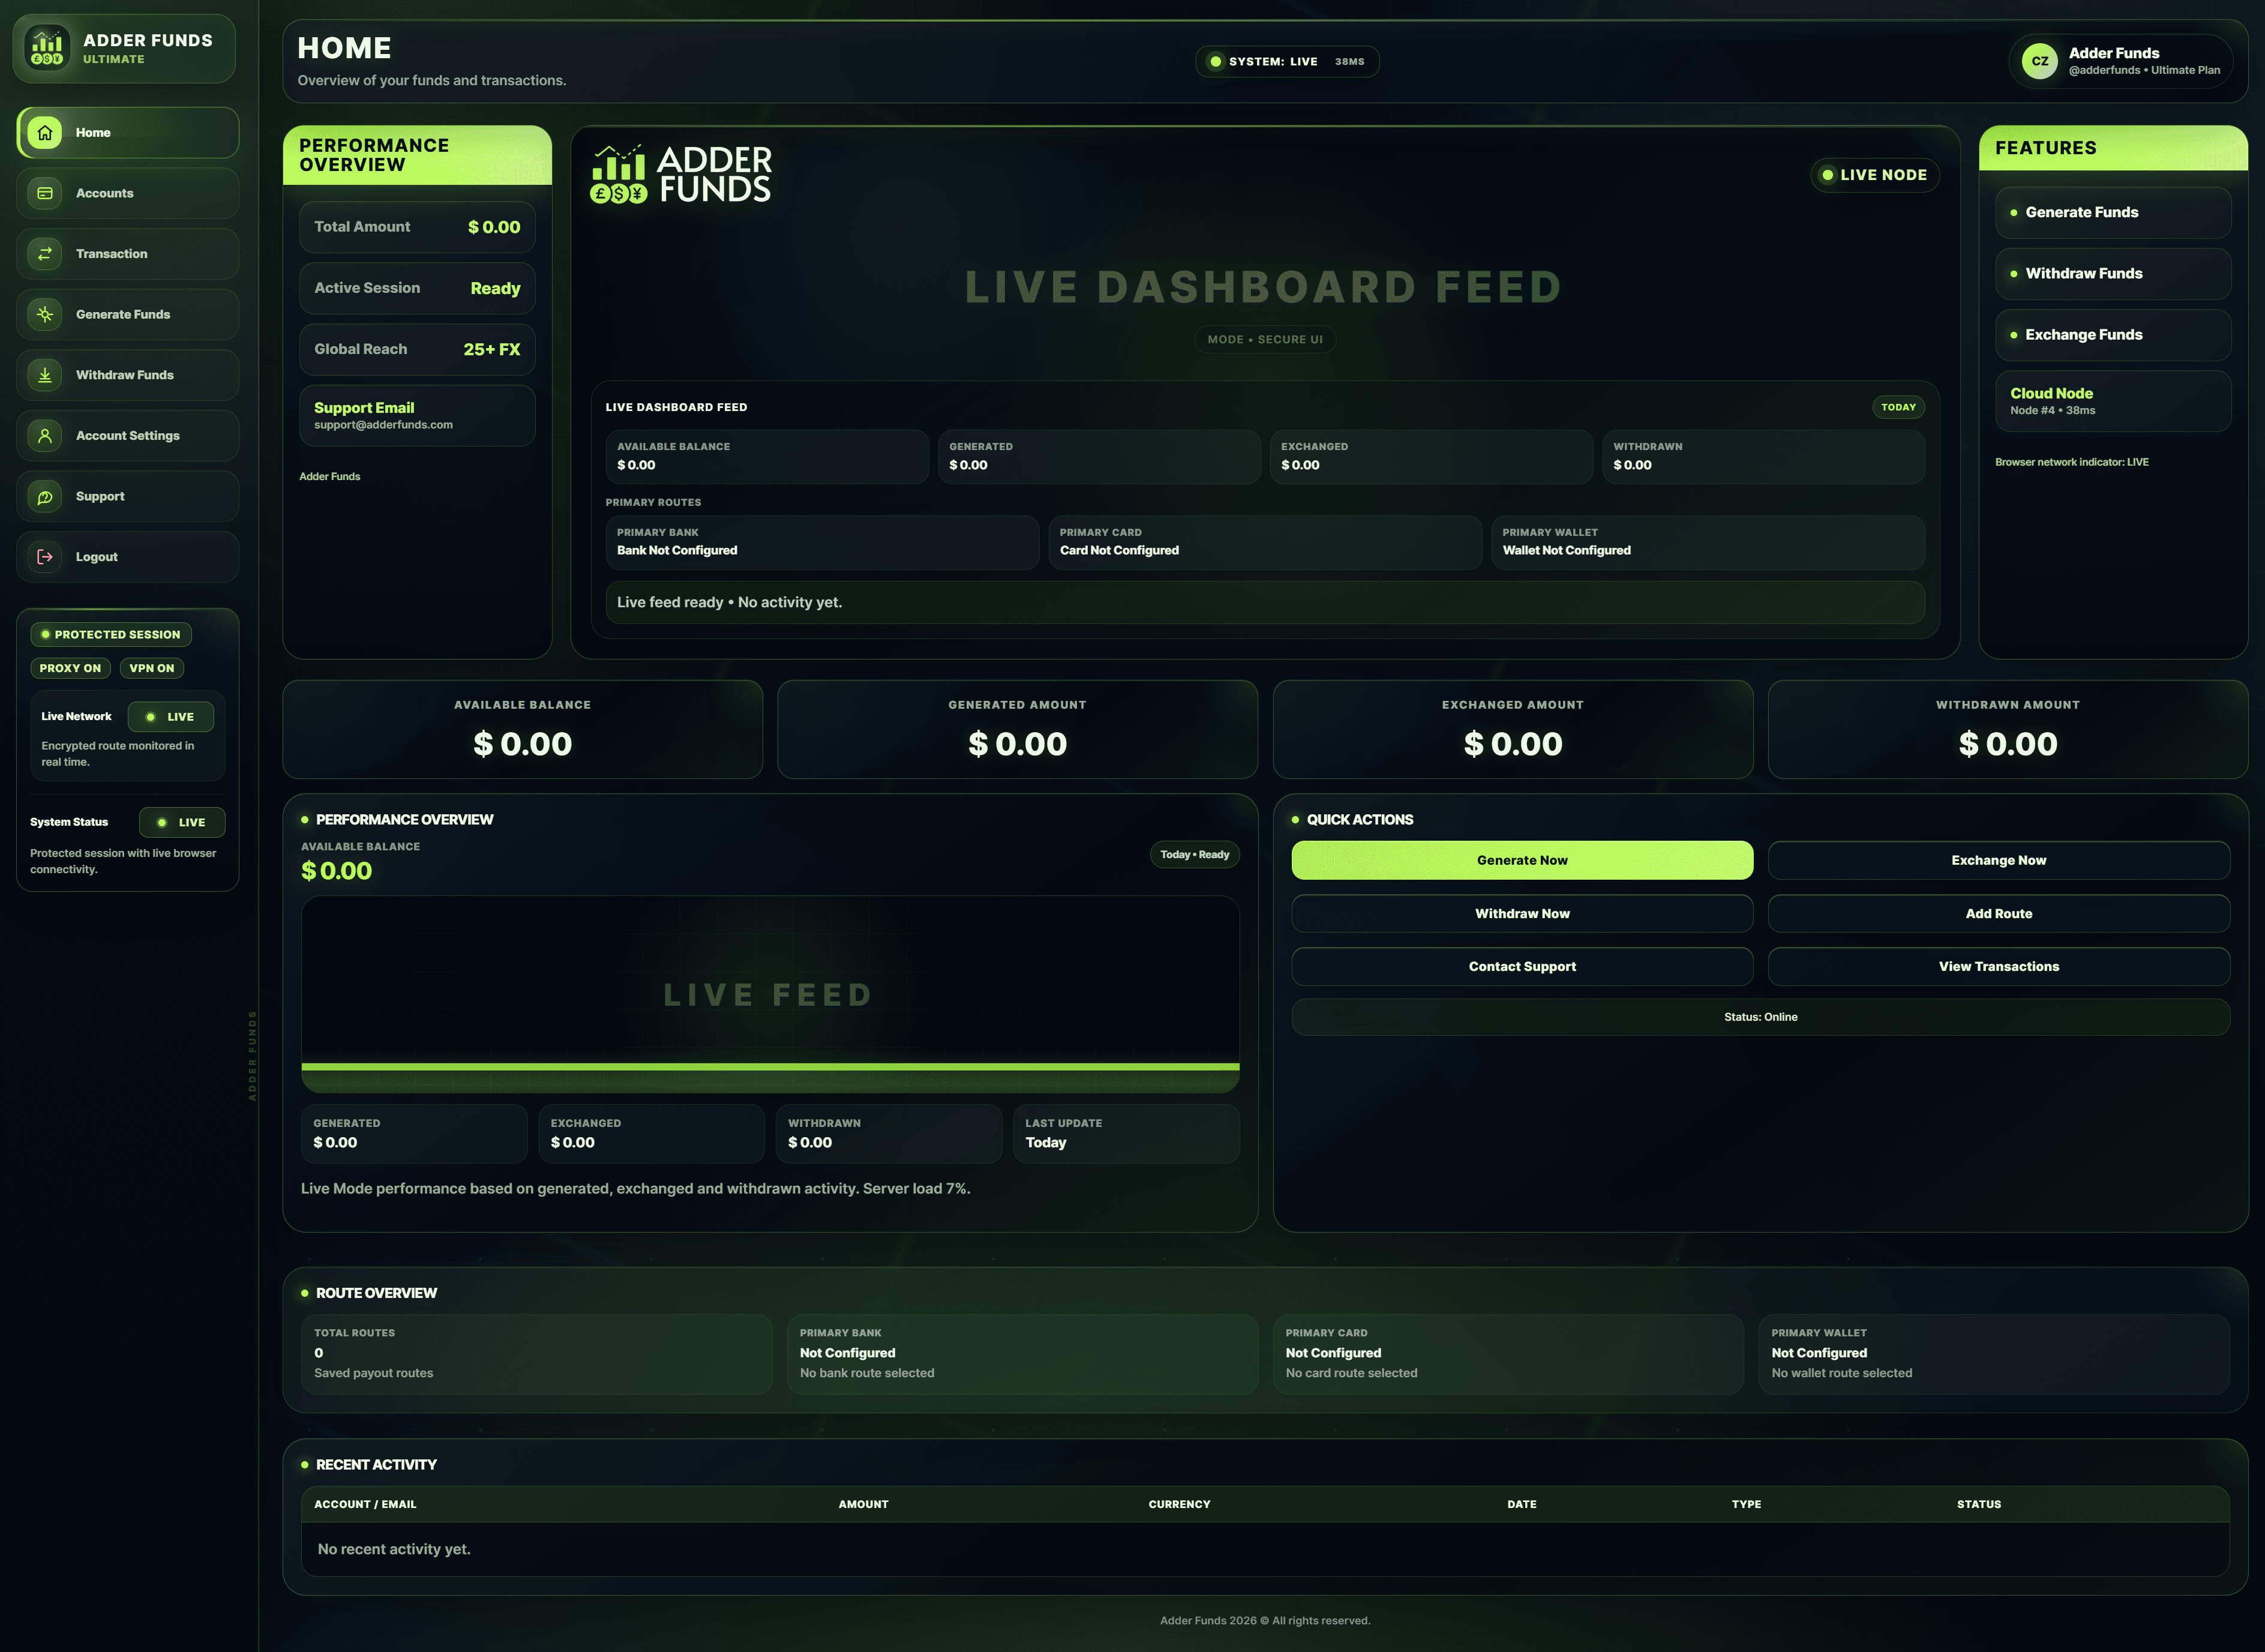This screenshot has height=1652, width=2265.
Task: Click the CZ user avatar
Action: (x=2039, y=61)
